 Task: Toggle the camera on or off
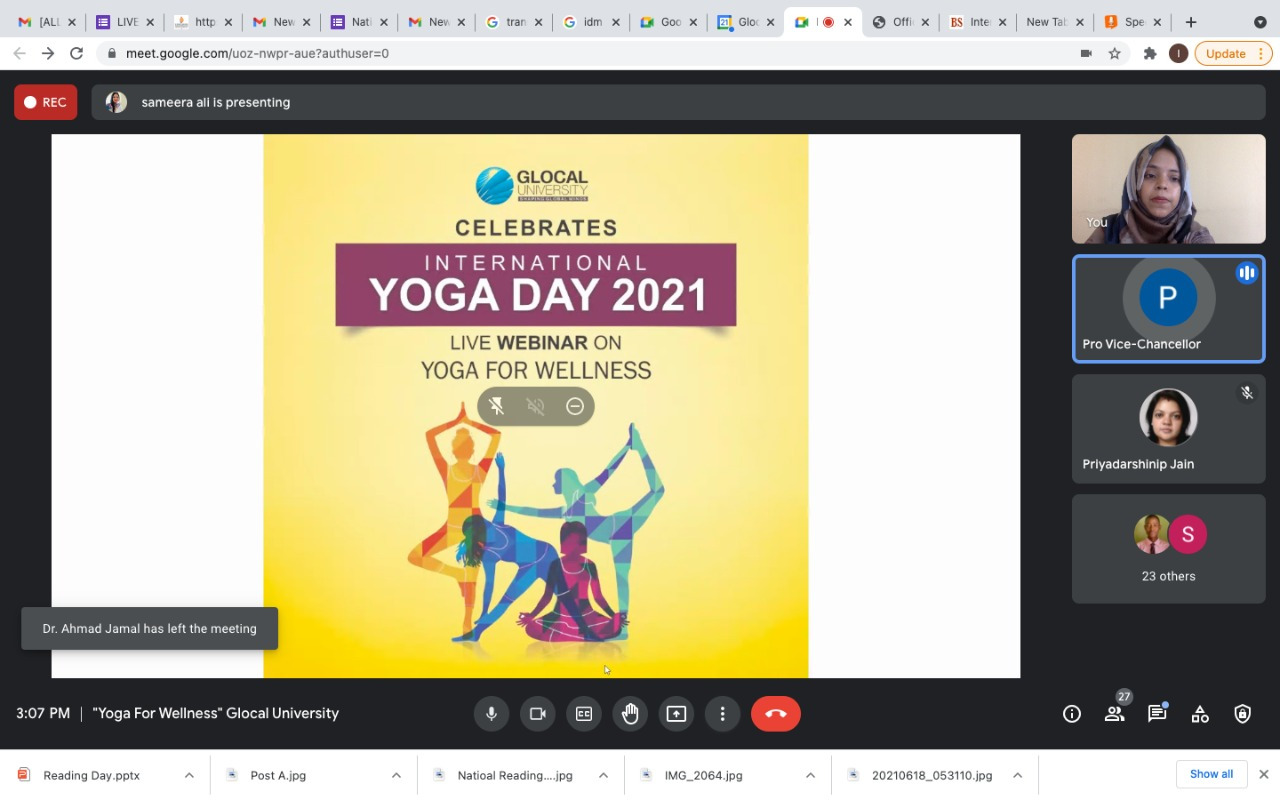click(537, 714)
